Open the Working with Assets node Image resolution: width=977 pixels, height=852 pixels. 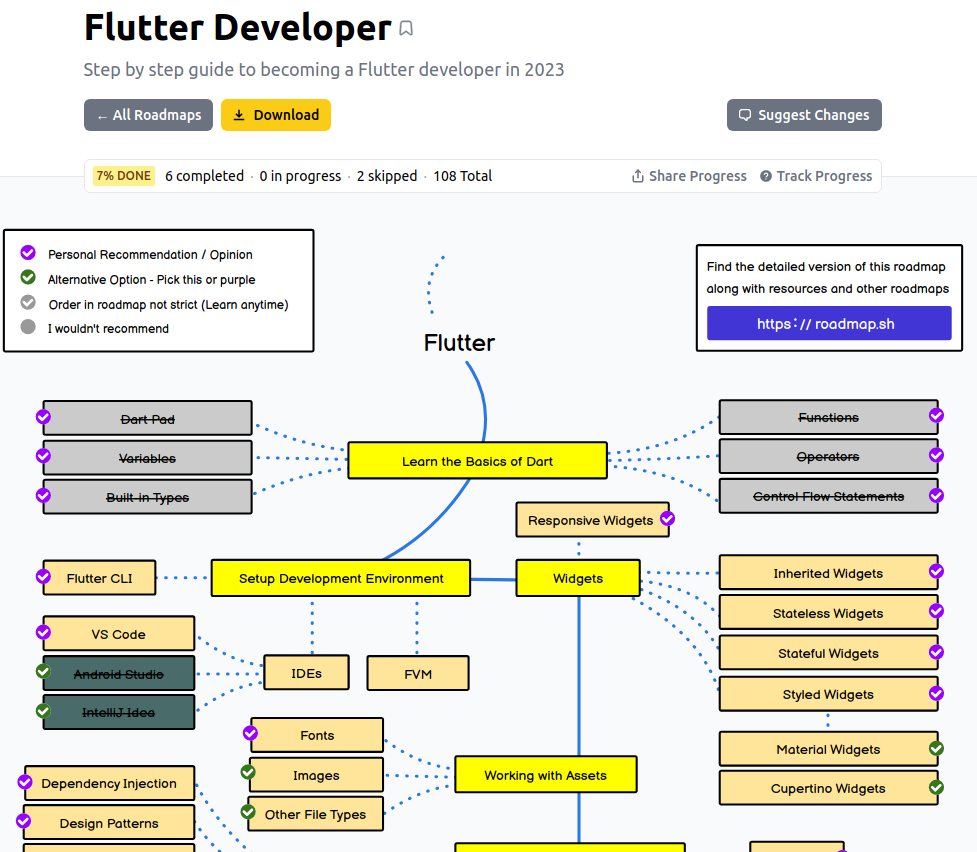(x=546, y=773)
